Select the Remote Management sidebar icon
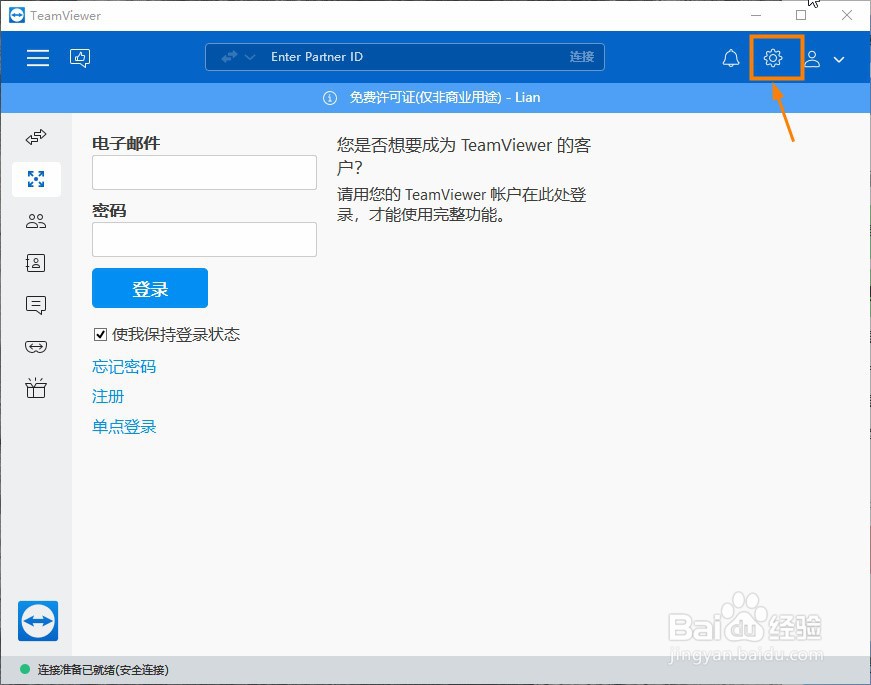 coord(36,179)
